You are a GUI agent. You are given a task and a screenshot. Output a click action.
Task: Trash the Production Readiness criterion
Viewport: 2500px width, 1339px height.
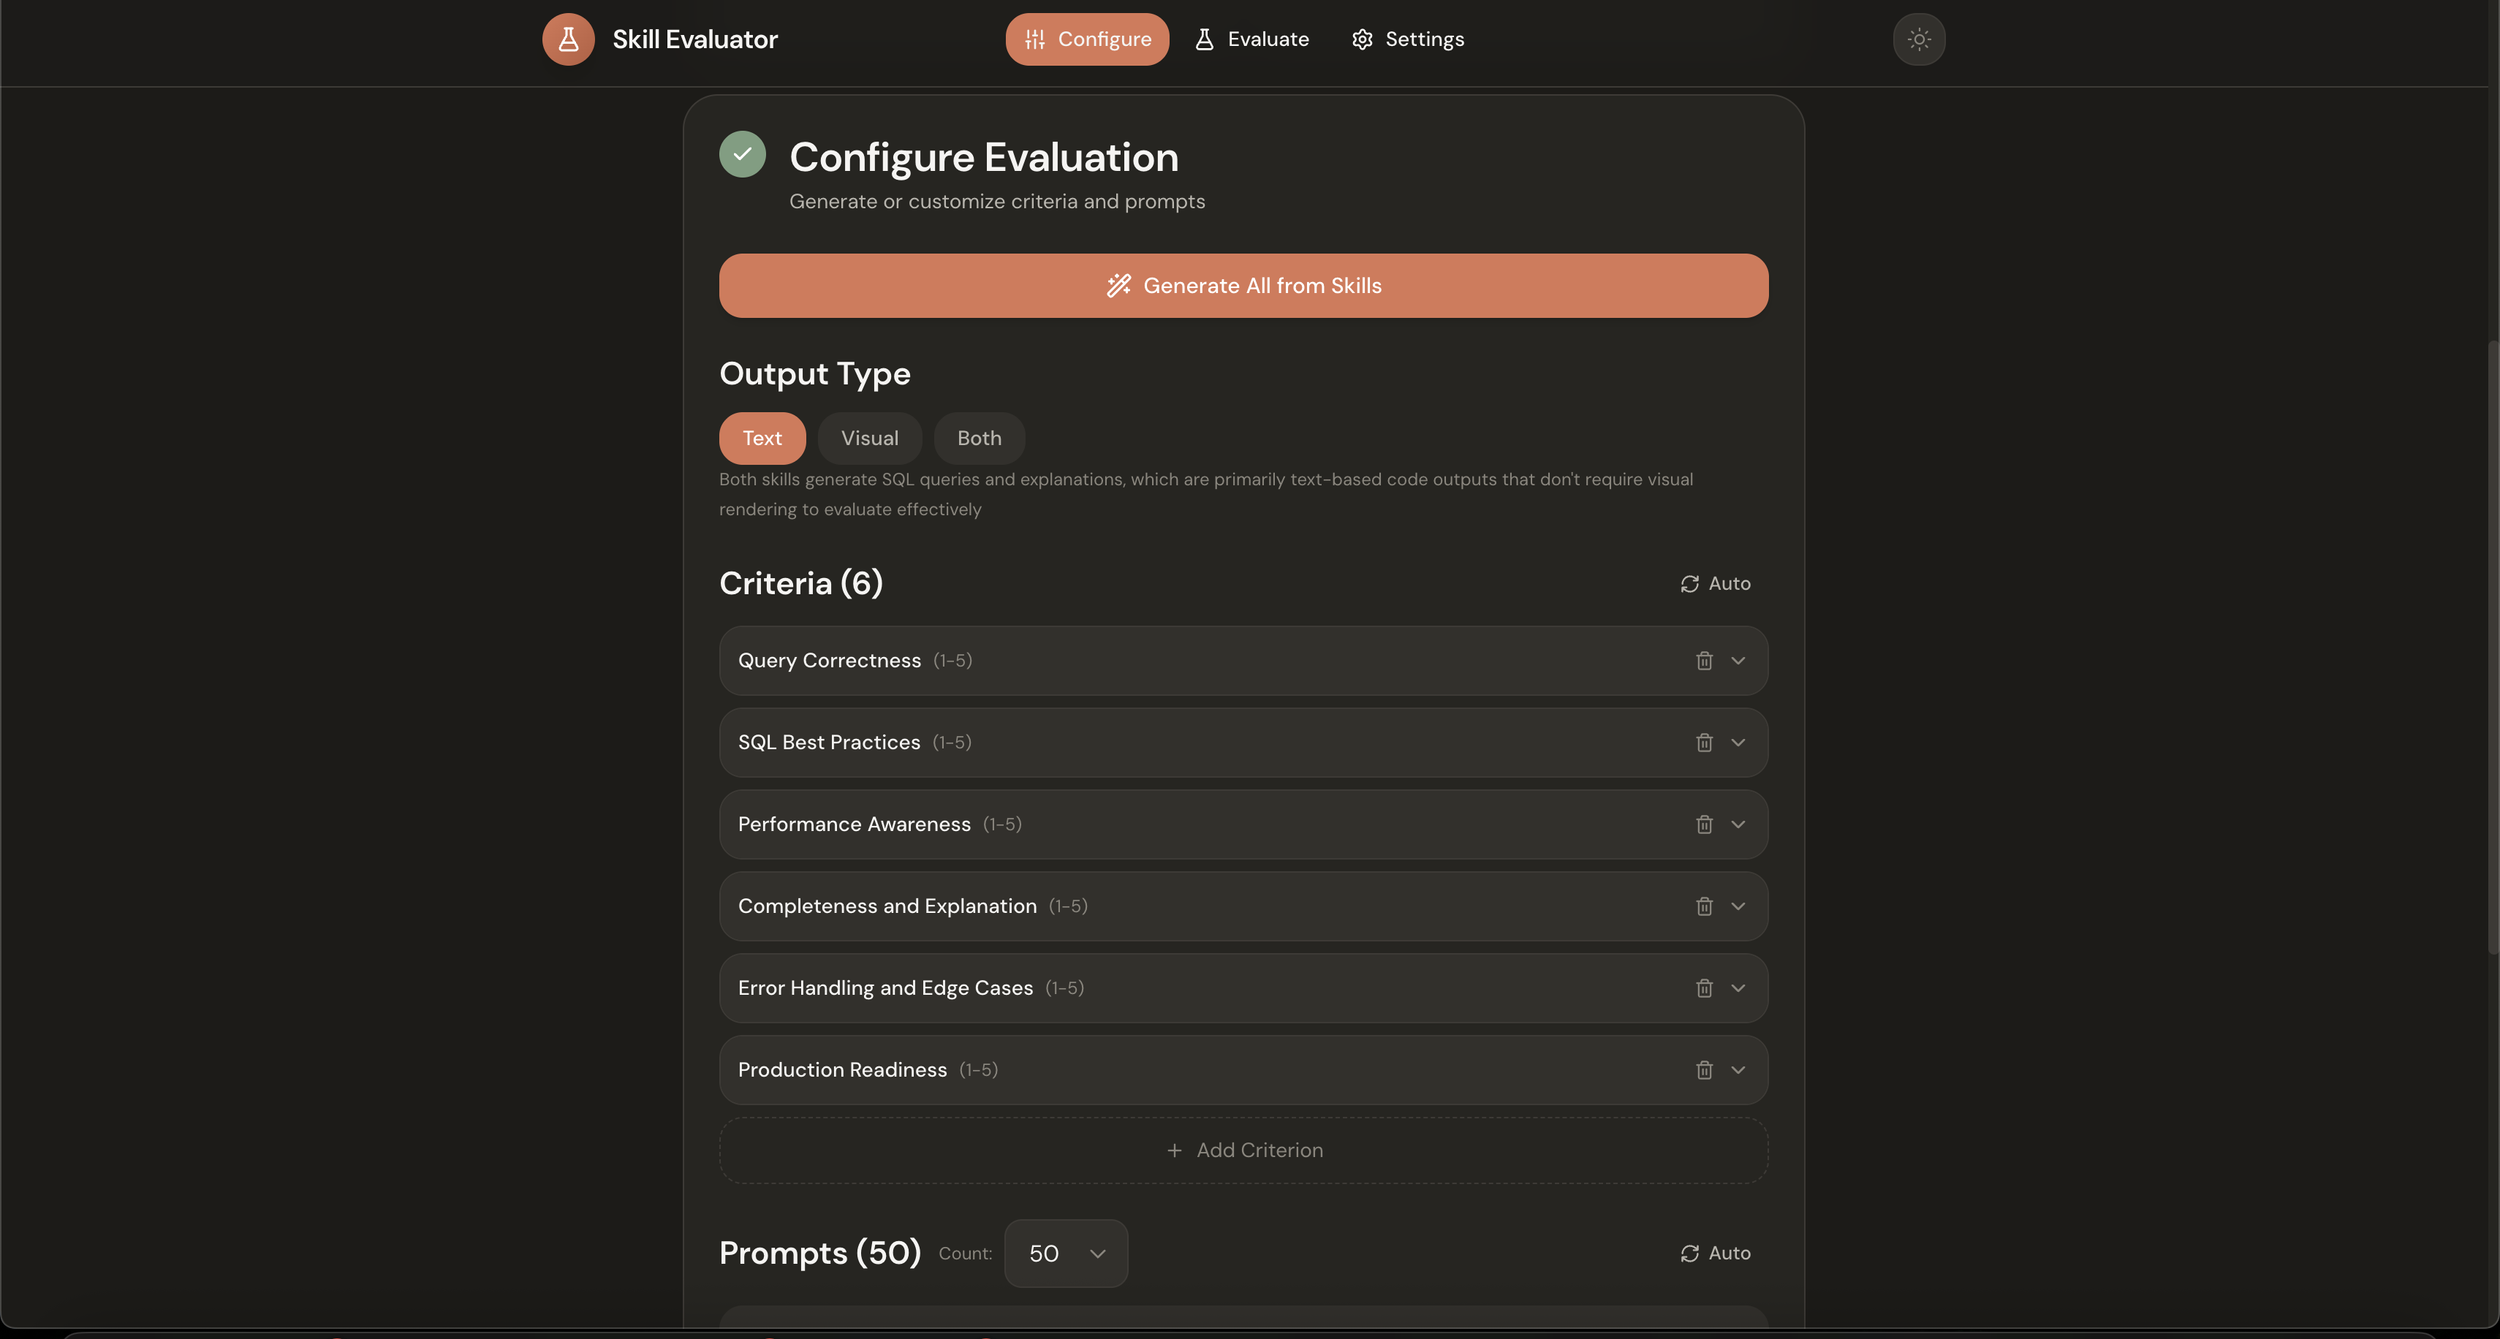point(1704,1070)
